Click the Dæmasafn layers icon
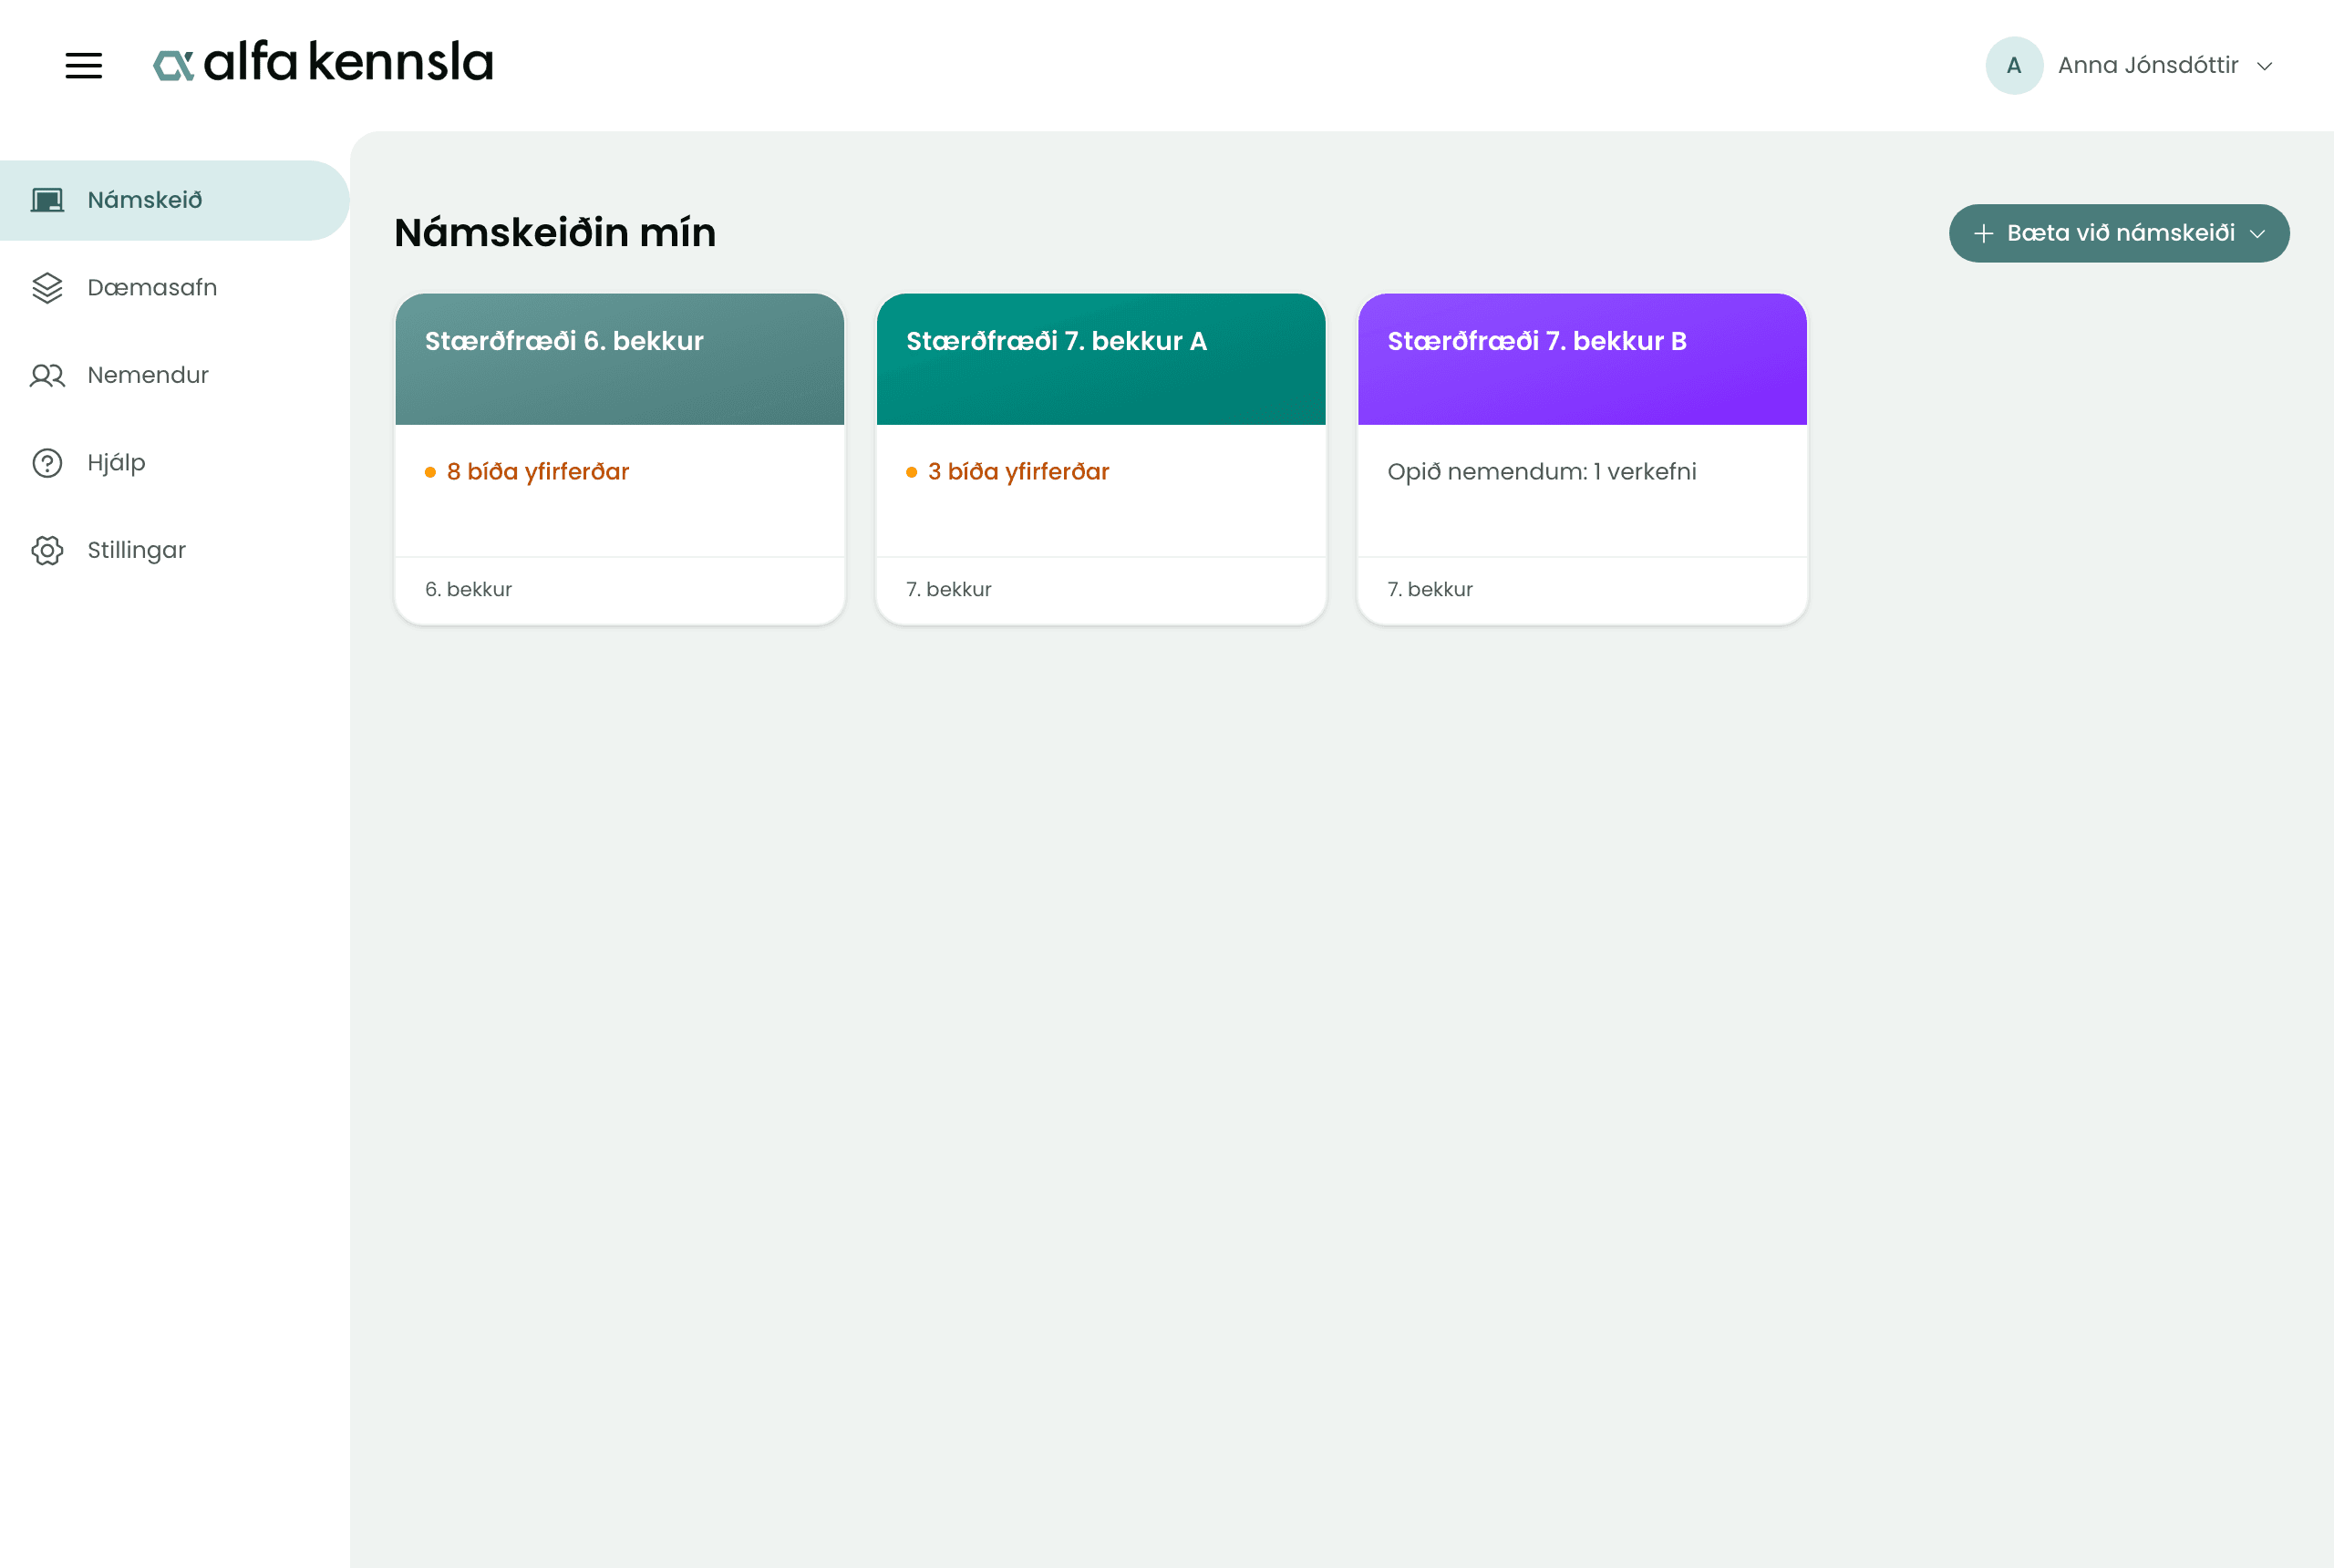The width and height of the screenshot is (2334, 1568). click(x=47, y=288)
